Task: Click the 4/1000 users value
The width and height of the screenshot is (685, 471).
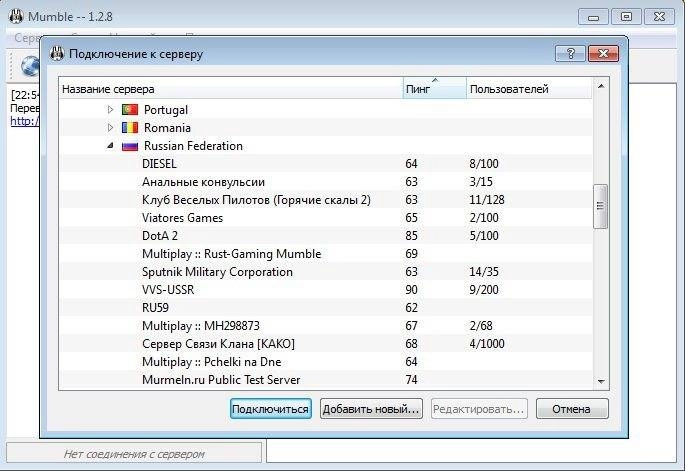Action: click(x=487, y=343)
